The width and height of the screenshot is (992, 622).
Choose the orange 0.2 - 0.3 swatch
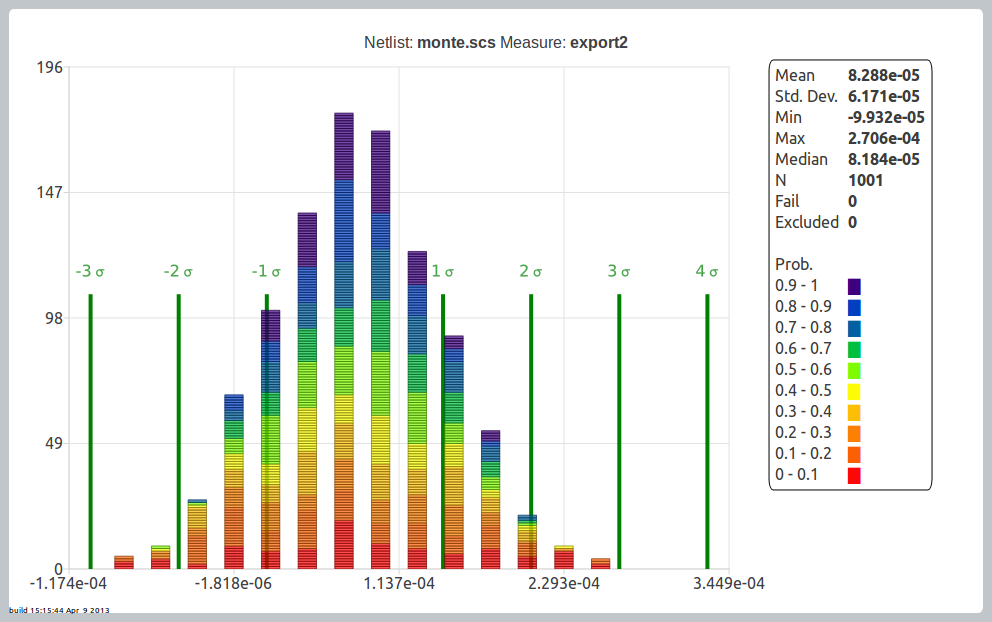[x=854, y=433]
